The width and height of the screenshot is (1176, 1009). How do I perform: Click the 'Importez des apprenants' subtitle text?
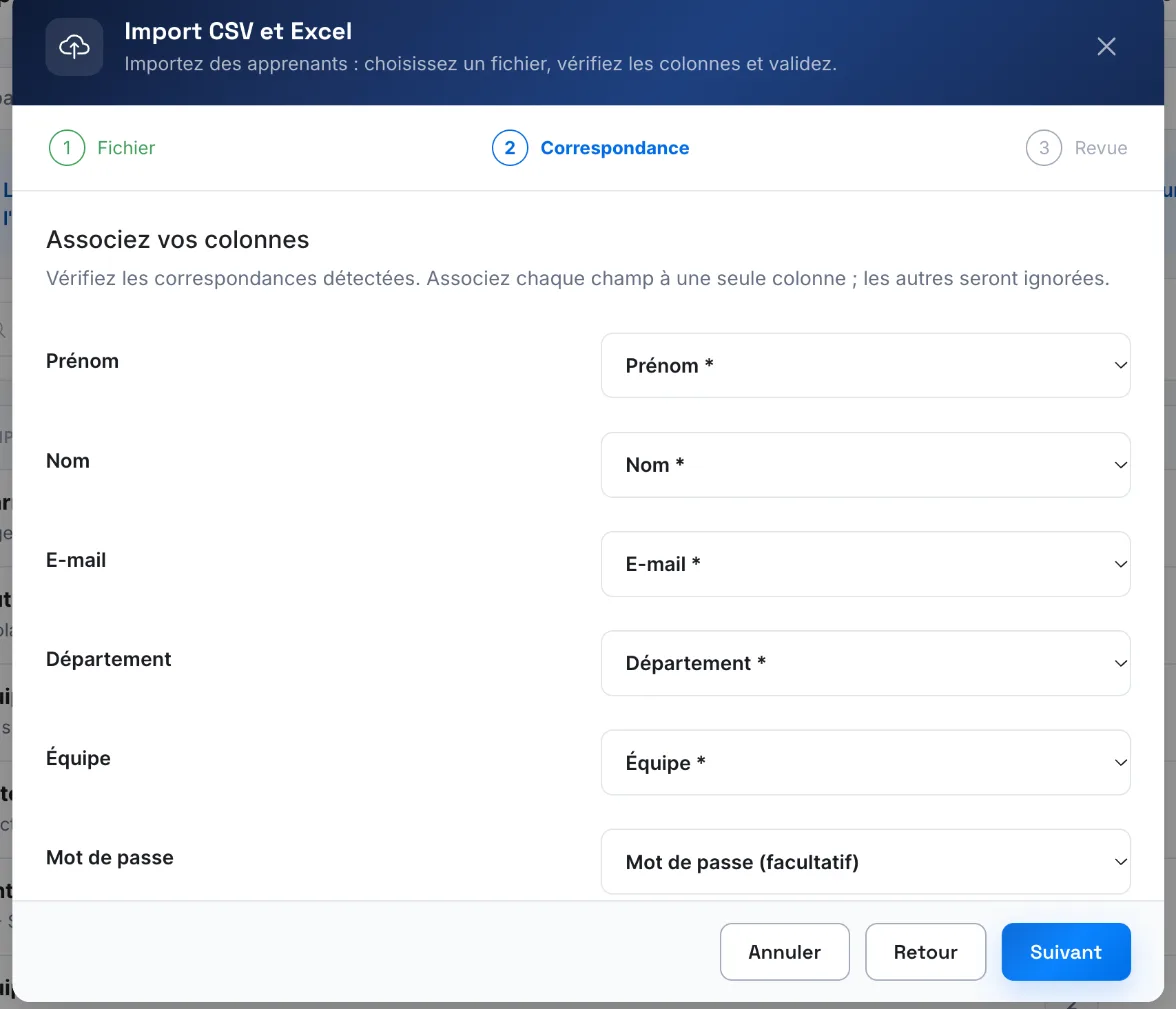click(x=480, y=64)
